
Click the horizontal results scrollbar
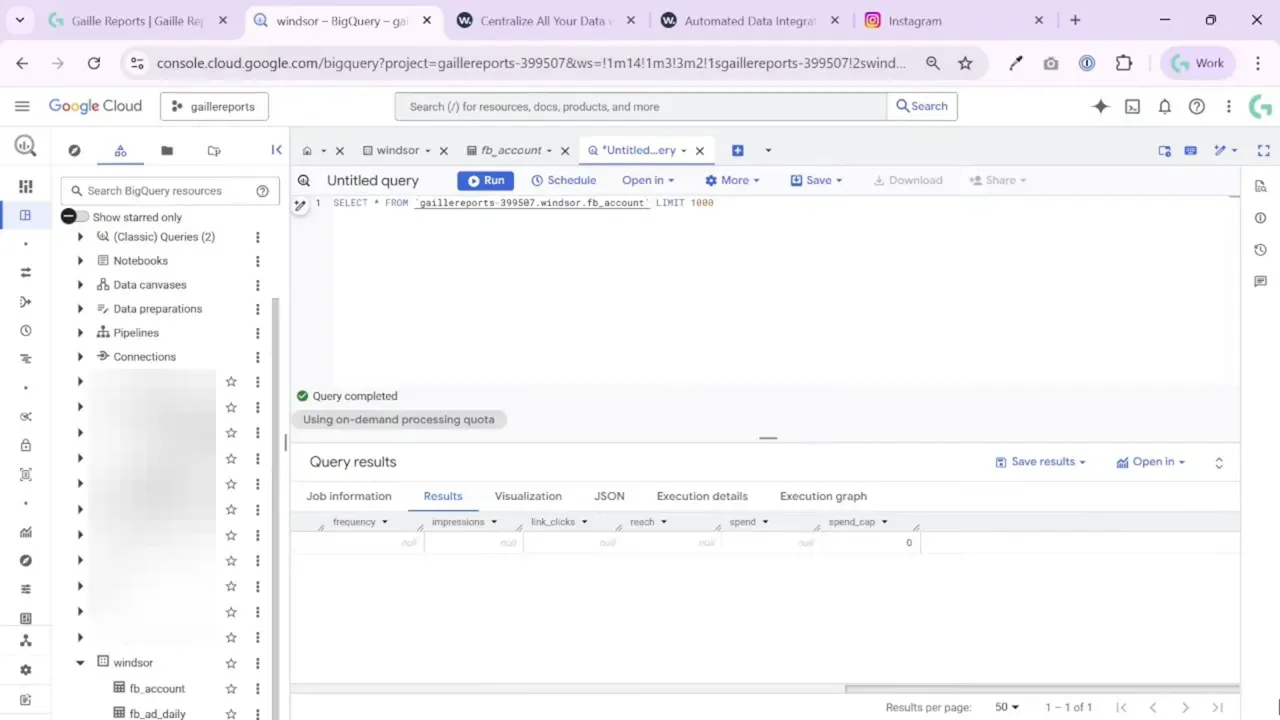1041,688
